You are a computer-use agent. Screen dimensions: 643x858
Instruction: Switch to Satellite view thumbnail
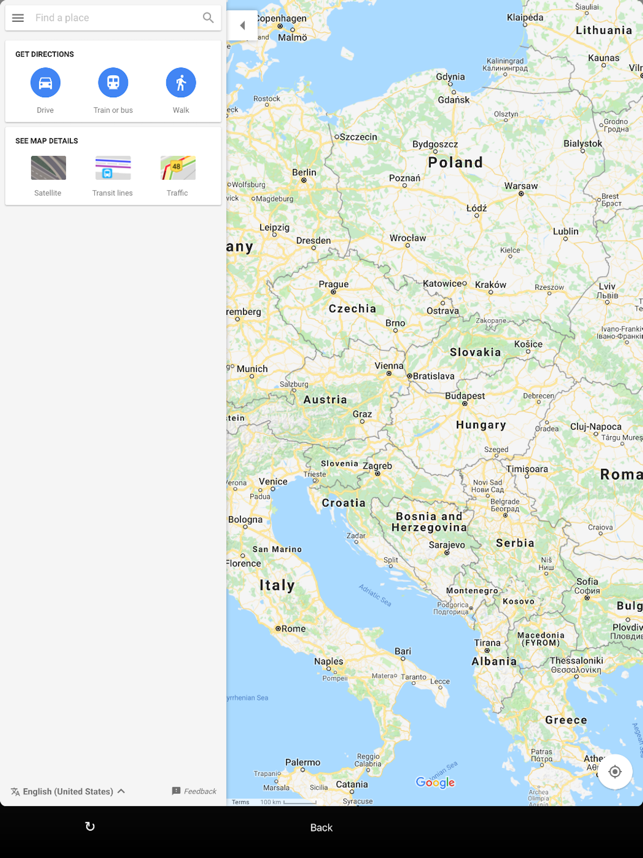[x=48, y=168]
